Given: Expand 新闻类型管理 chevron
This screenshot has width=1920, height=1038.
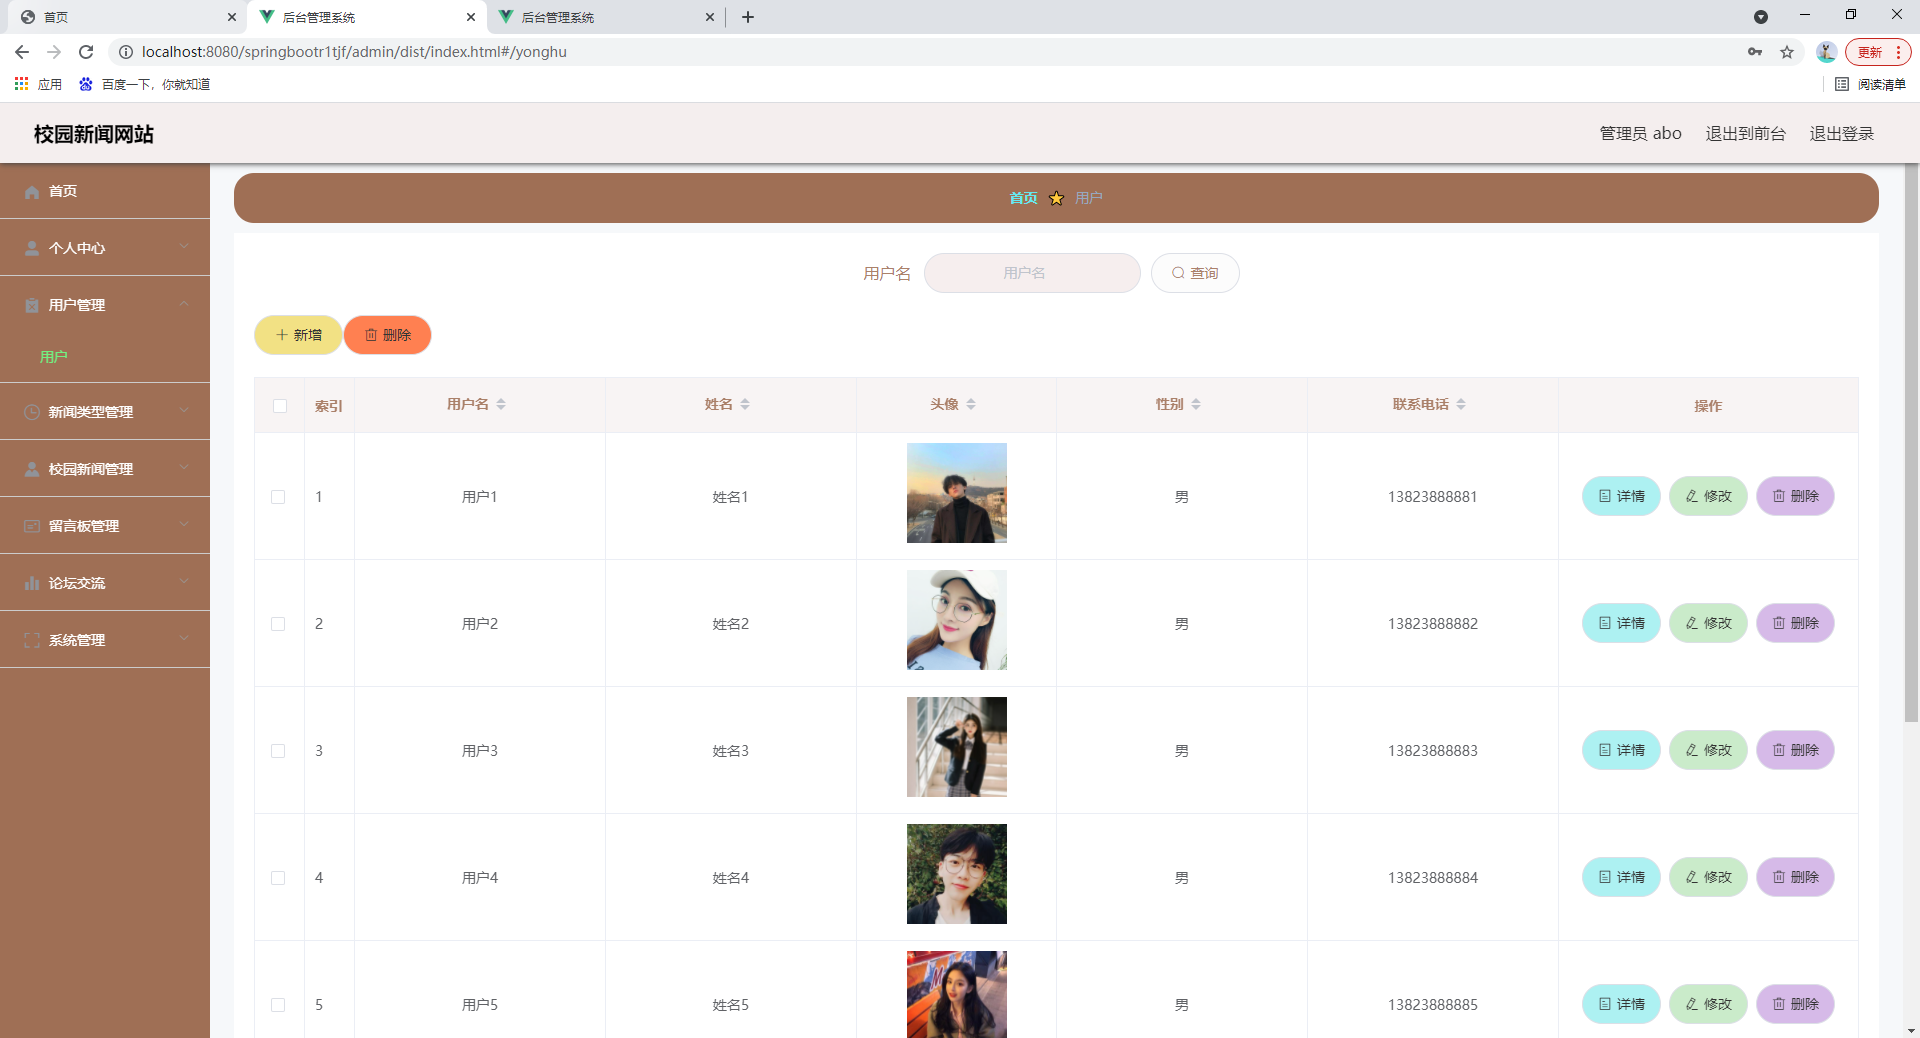Looking at the screenshot, I should pyautogui.click(x=184, y=411).
